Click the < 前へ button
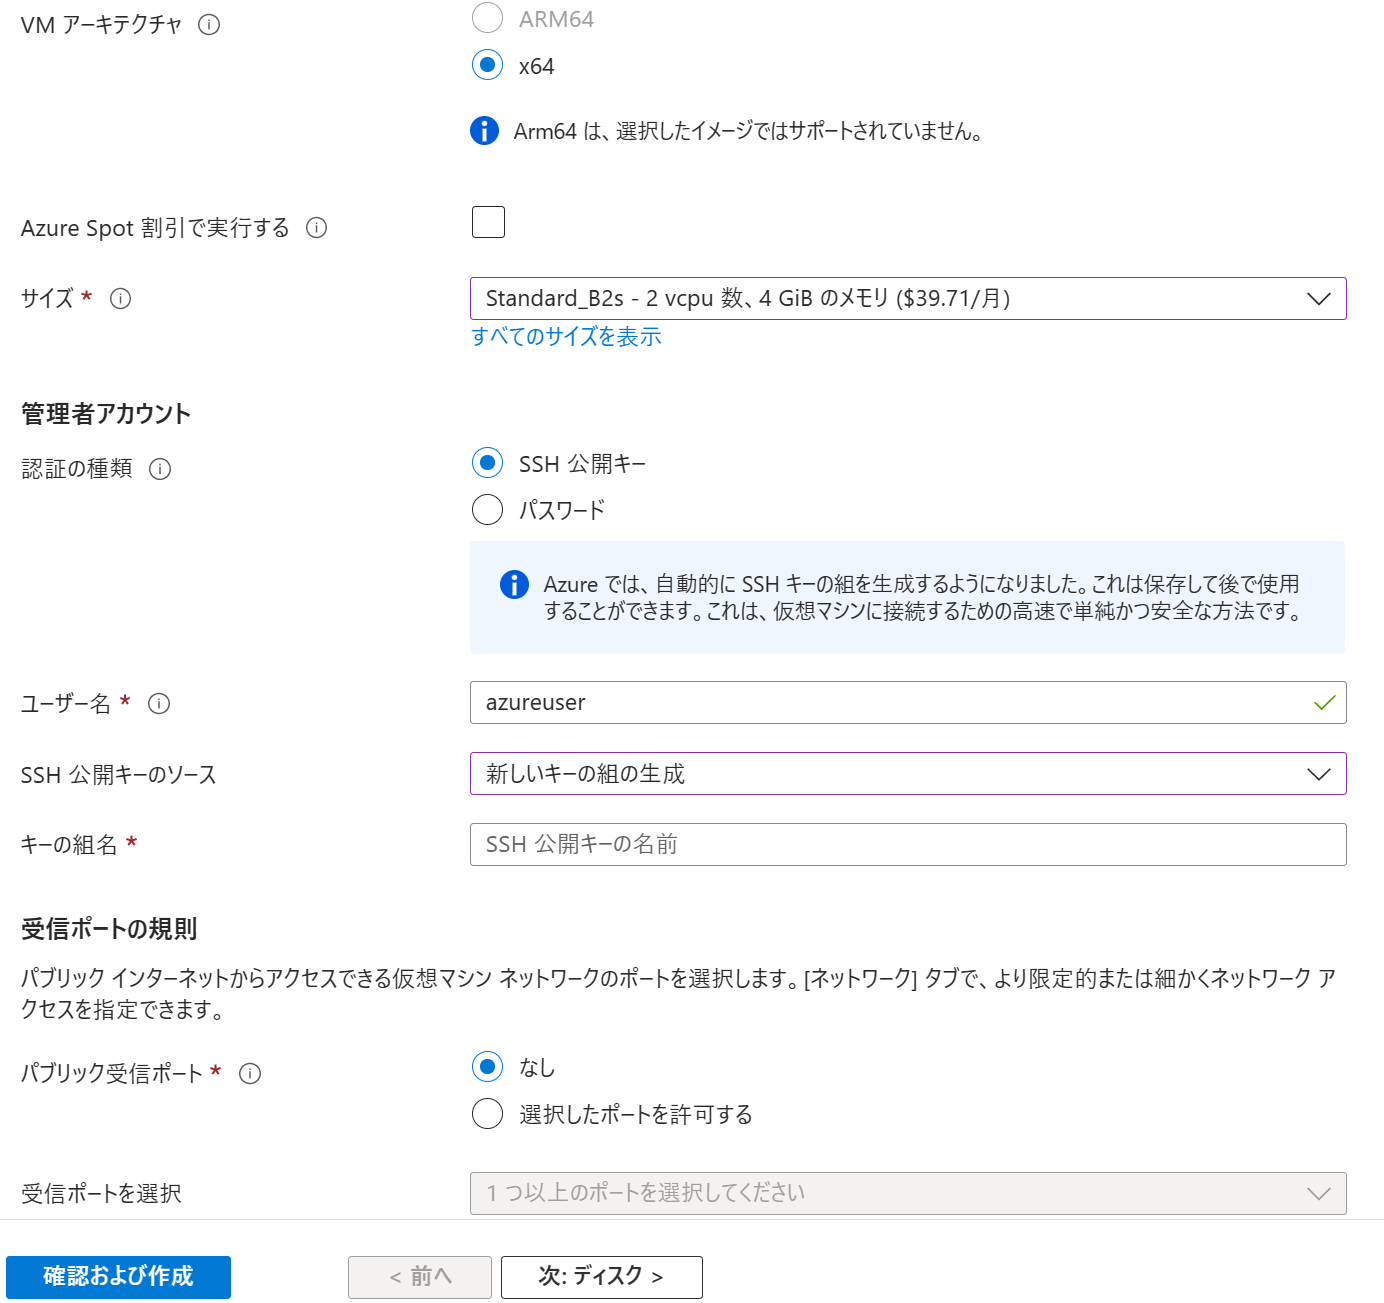 coord(420,1277)
